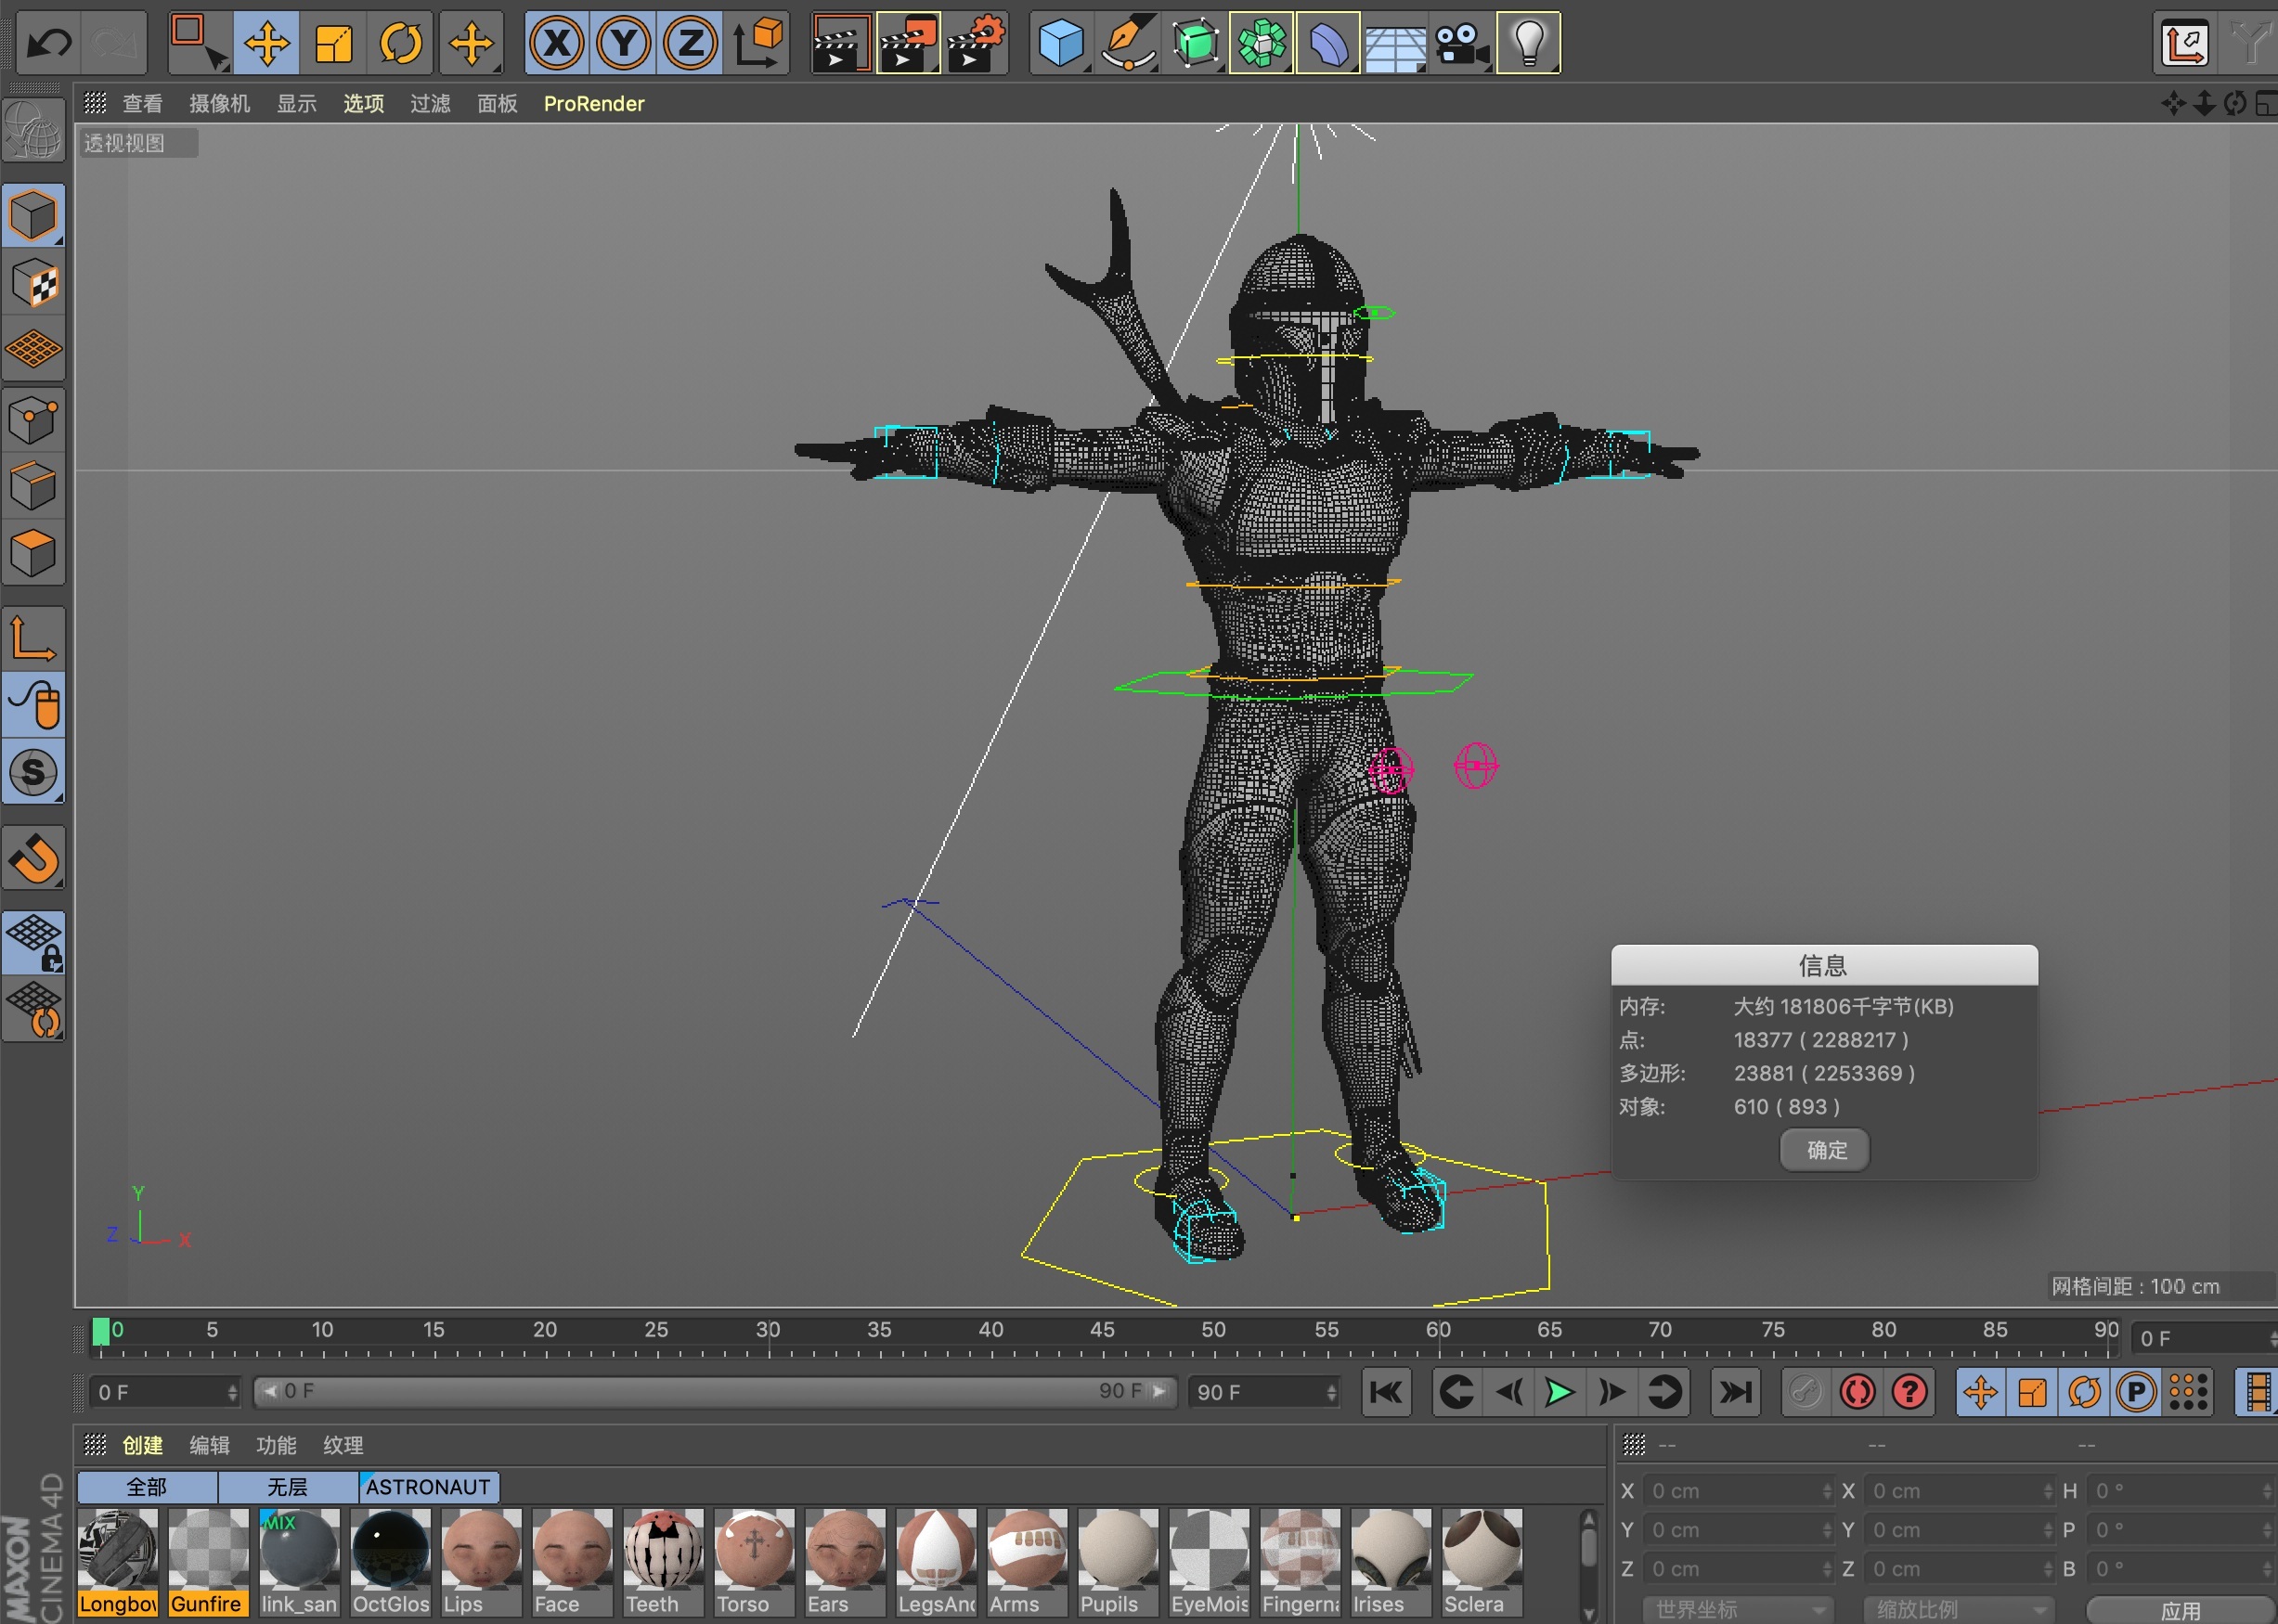2278x1624 pixels.
Task: Open the 缩放比例 dropdown
Action: click(1959, 1609)
